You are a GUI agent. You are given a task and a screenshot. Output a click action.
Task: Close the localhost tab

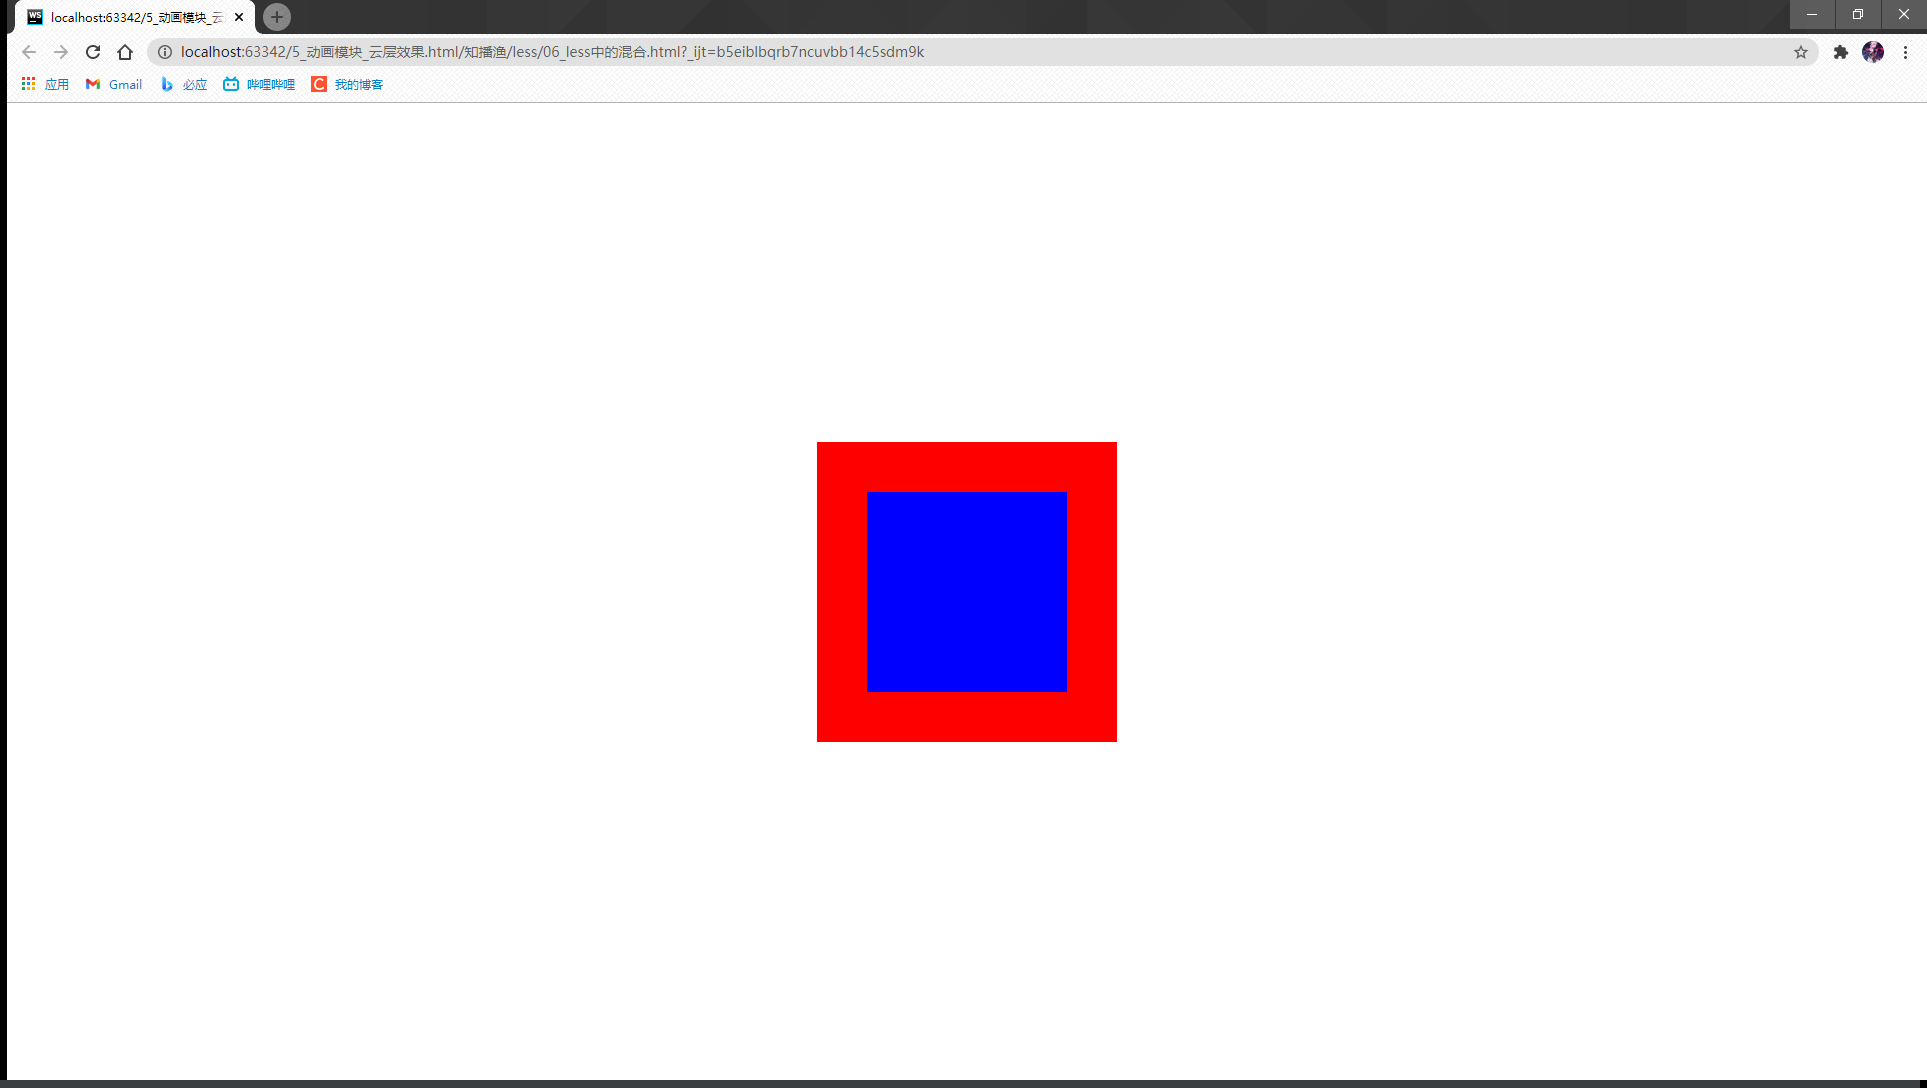(x=239, y=17)
